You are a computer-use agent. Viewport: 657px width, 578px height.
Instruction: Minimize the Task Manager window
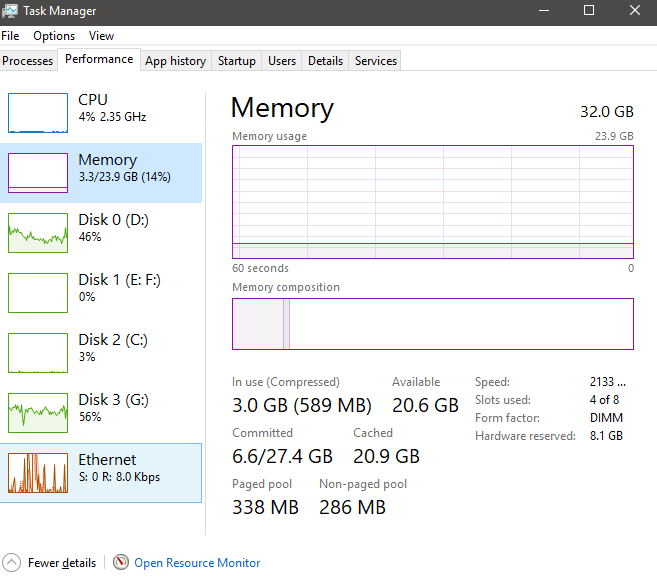click(544, 10)
